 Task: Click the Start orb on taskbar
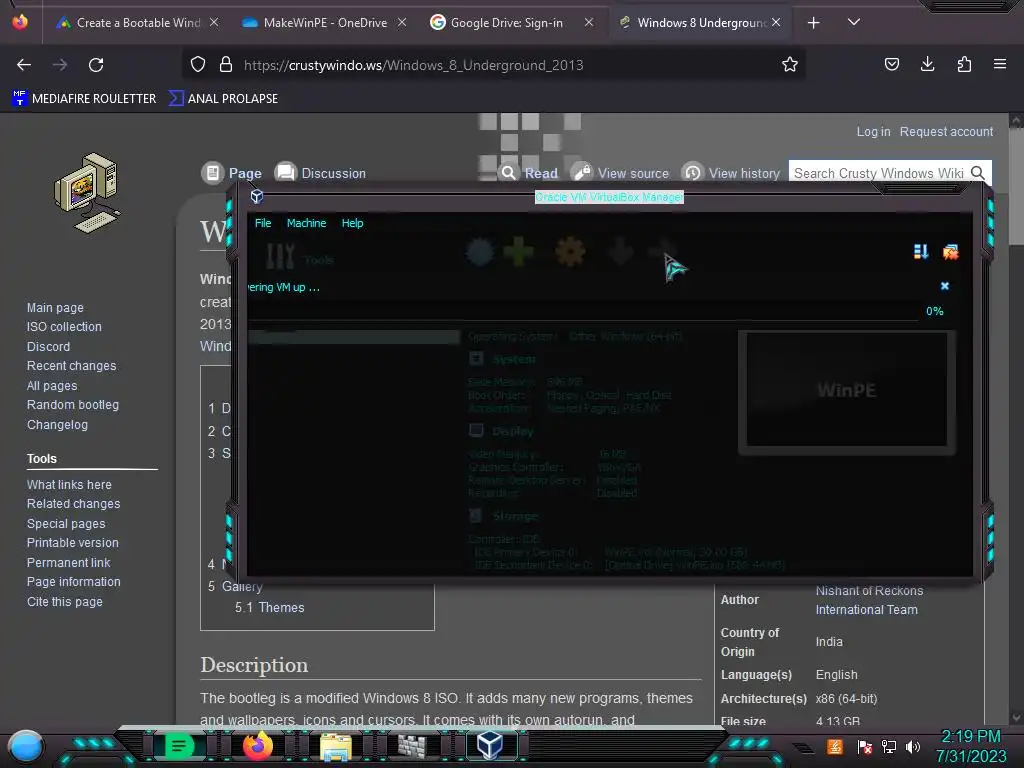pyautogui.click(x=26, y=746)
